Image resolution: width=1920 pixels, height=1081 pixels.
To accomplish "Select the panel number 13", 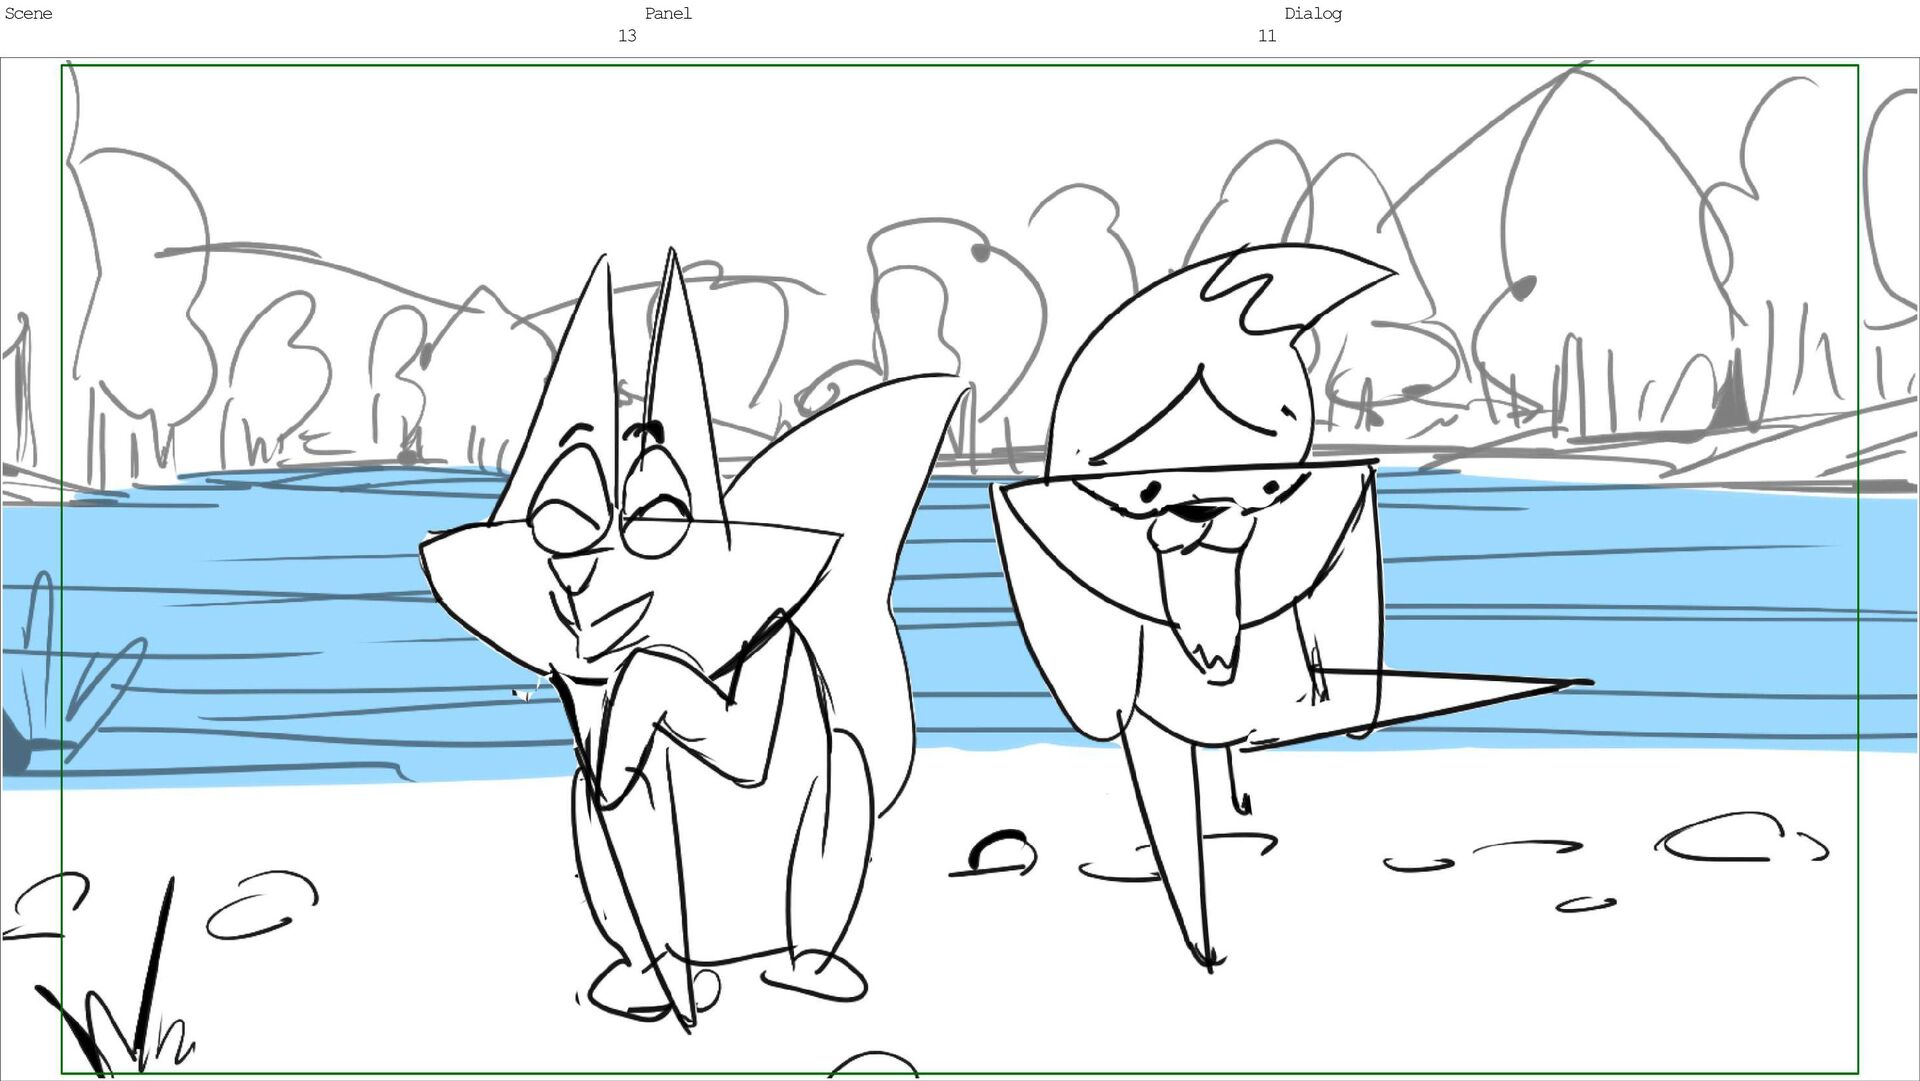I will 627,36.
